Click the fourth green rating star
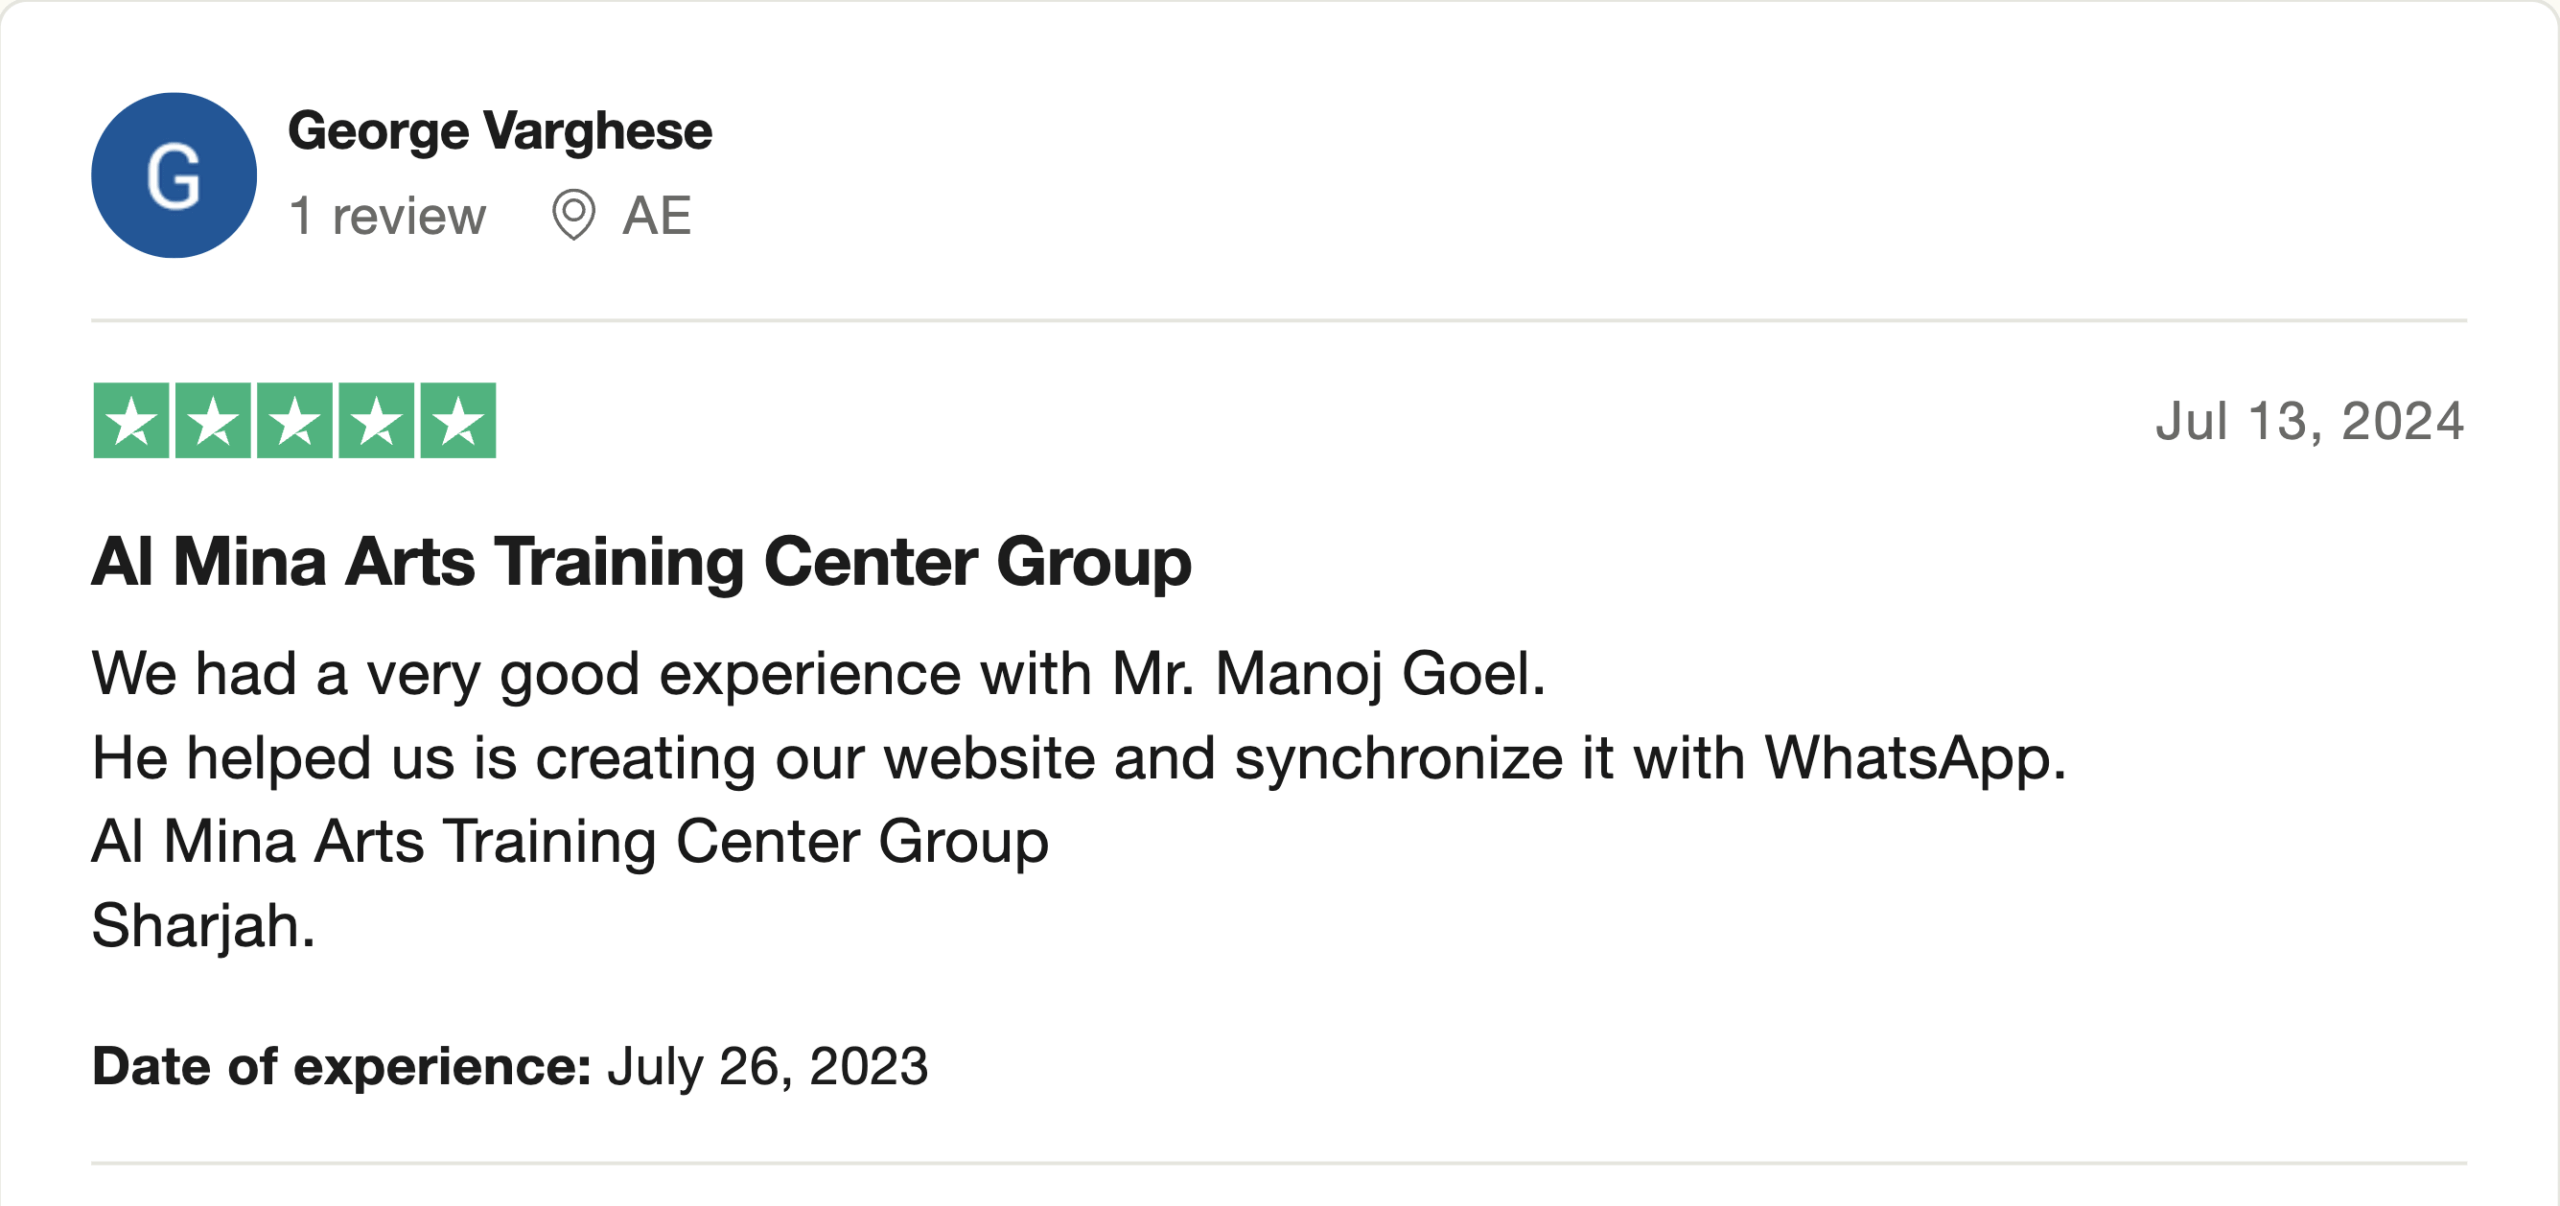This screenshot has width=2560, height=1206. point(376,421)
